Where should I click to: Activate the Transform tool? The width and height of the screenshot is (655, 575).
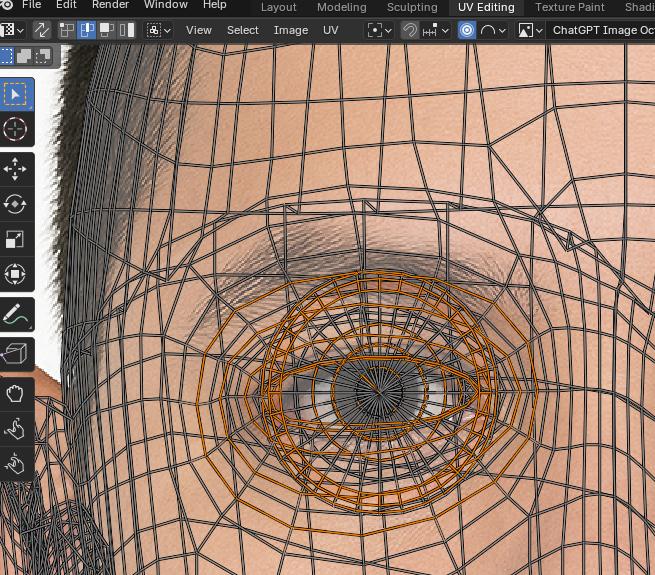(16, 273)
